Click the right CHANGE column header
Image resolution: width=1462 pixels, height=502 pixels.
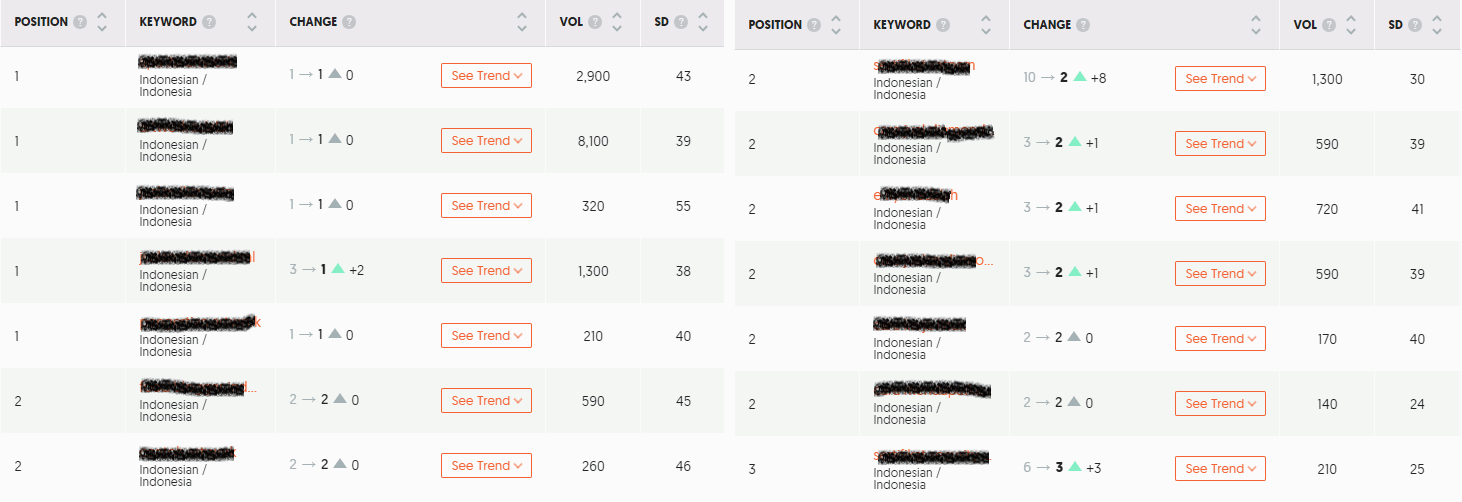point(1047,25)
